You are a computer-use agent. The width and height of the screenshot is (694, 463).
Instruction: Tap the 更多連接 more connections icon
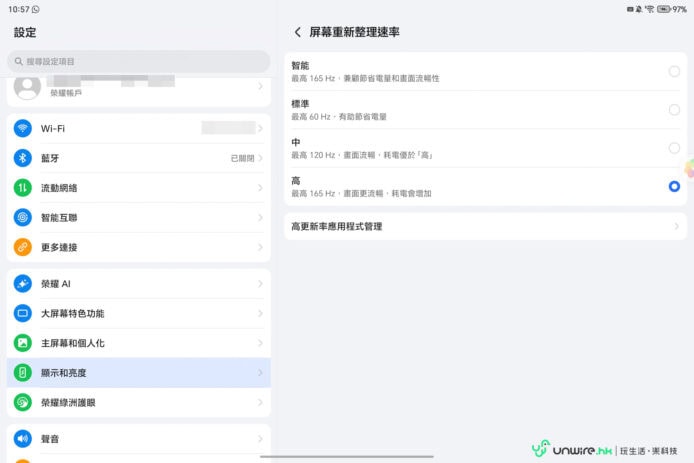23,247
